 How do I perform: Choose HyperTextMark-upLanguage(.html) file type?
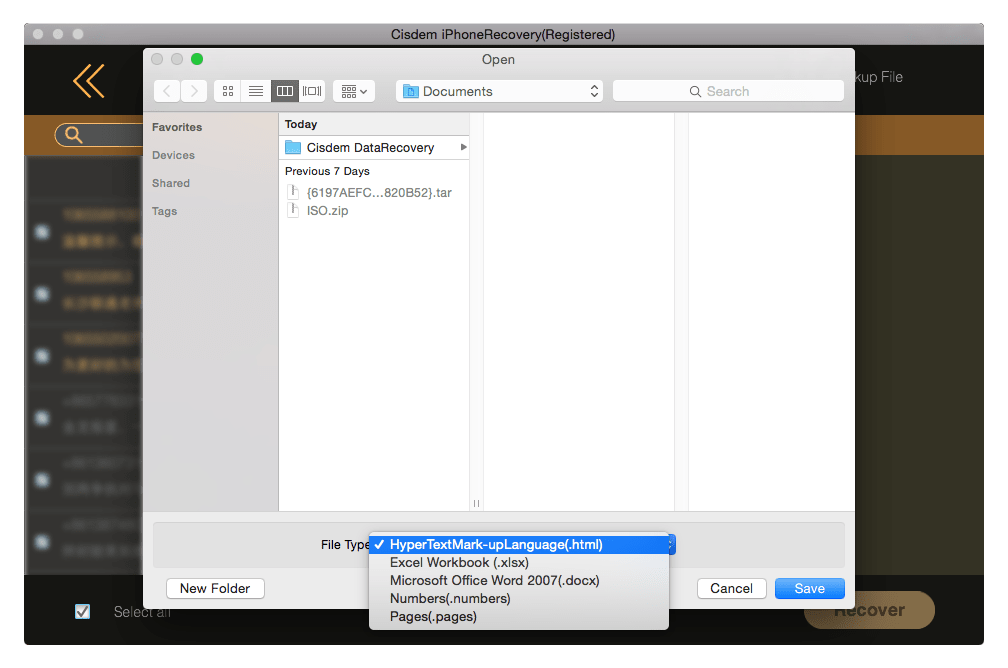[519, 545]
